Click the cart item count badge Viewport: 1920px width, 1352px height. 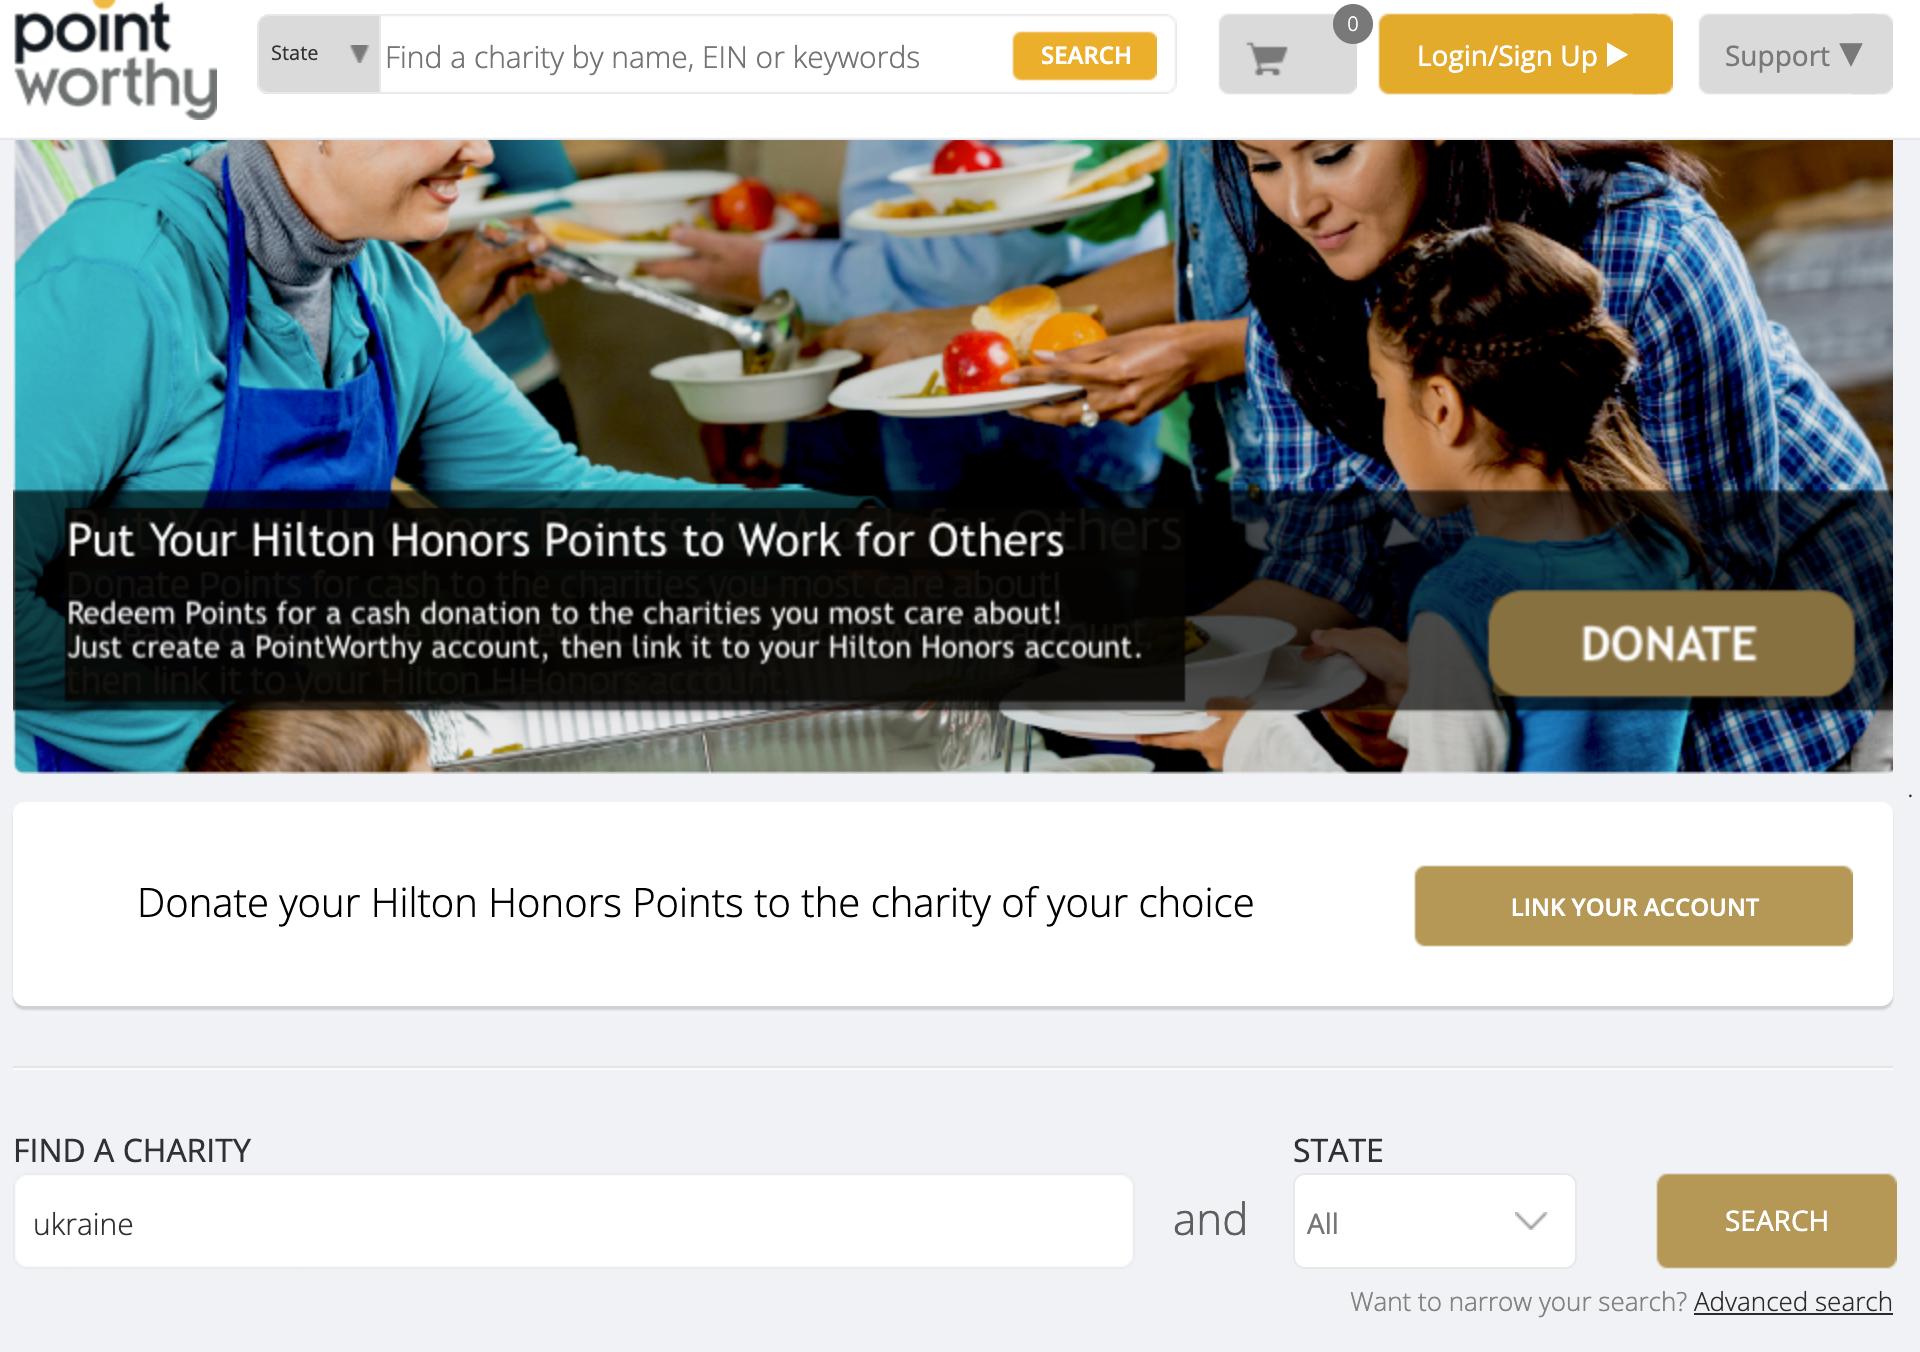(1352, 24)
